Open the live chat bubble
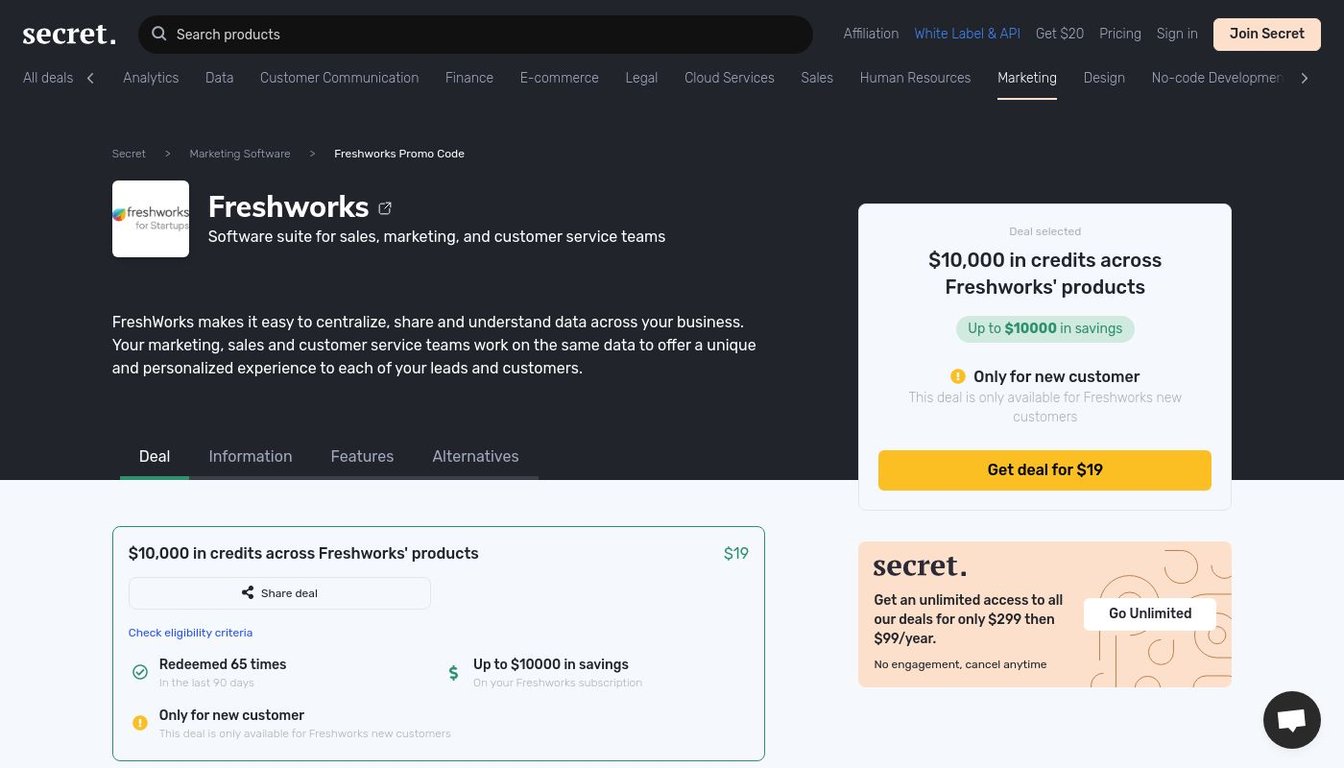 coord(1292,720)
